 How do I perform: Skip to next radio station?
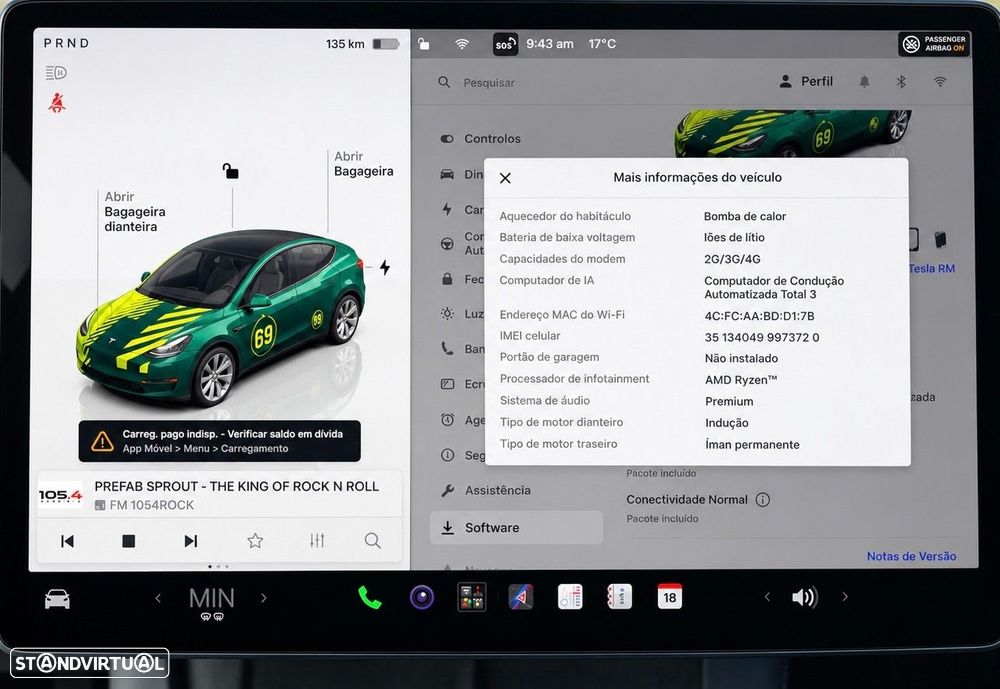pyautogui.click(x=190, y=541)
